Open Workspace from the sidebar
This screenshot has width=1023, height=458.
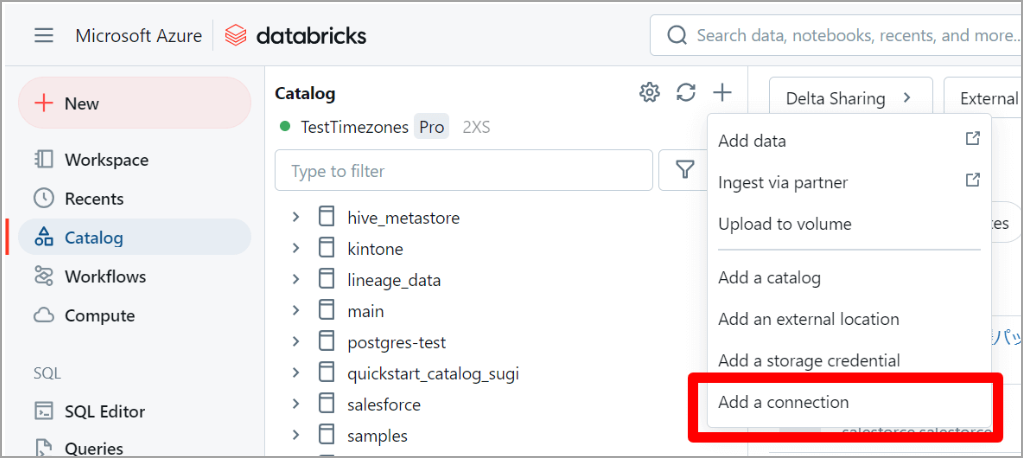click(x=106, y=160)
